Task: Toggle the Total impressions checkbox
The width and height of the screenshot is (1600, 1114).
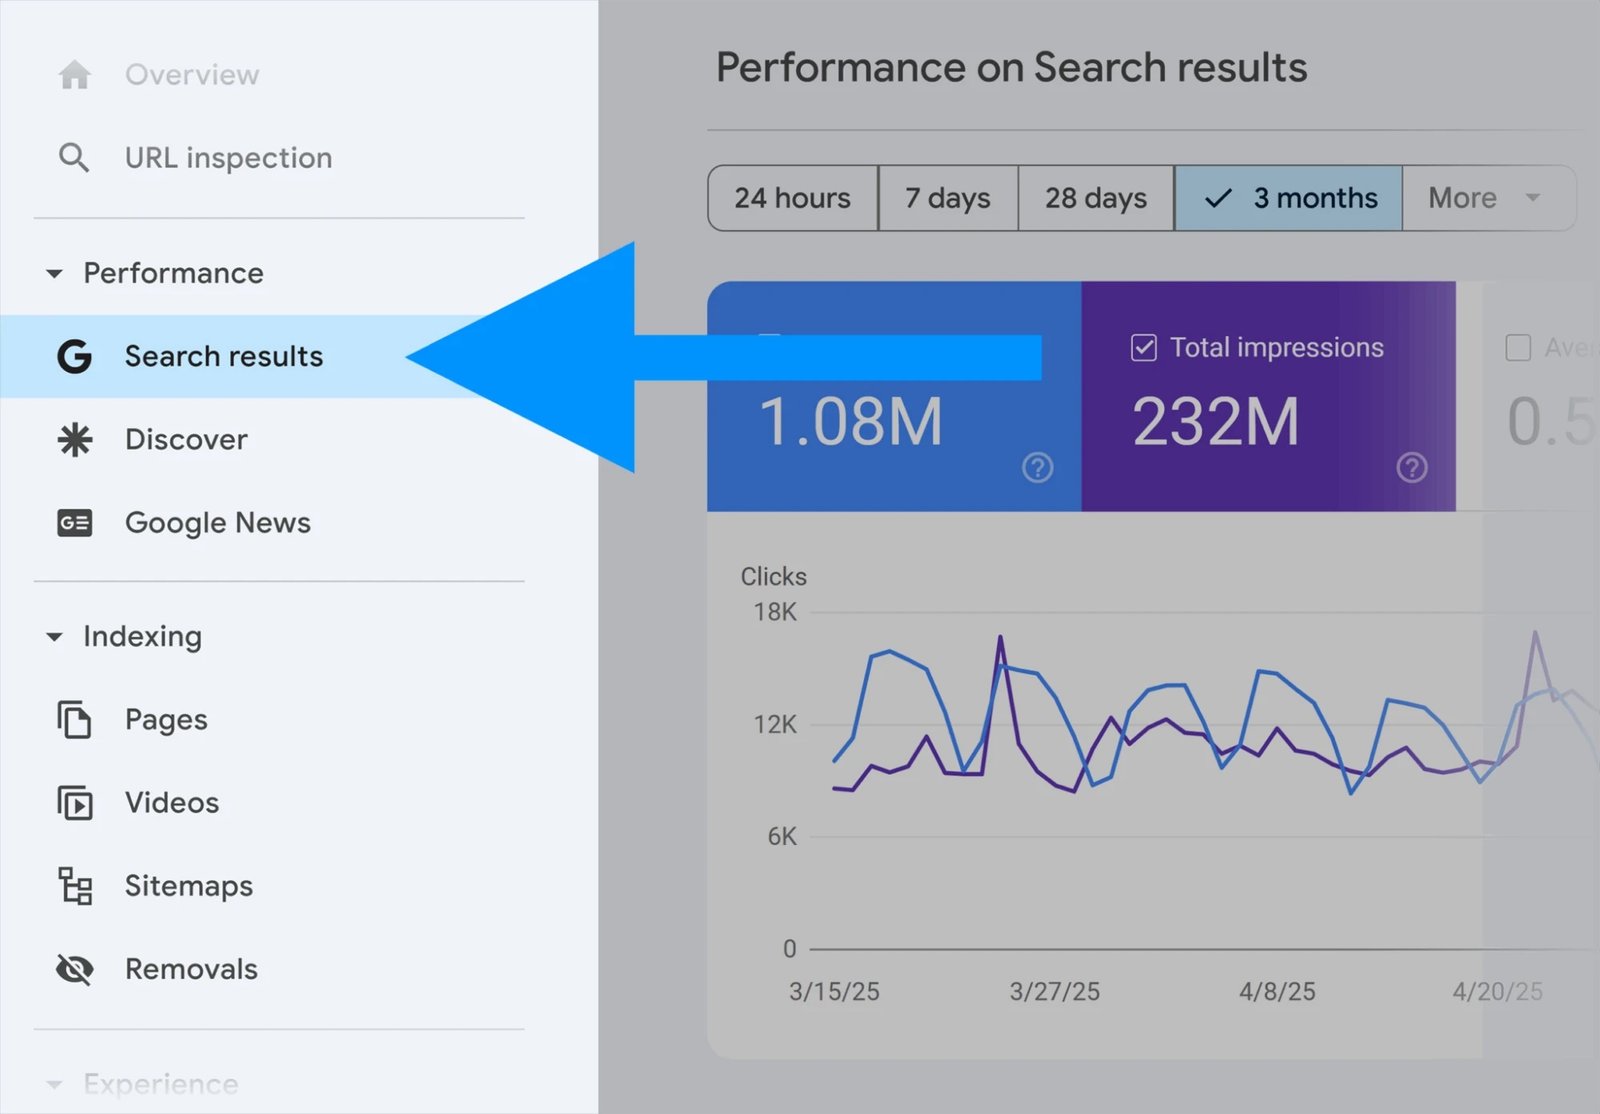Action: coord(1143,348)
